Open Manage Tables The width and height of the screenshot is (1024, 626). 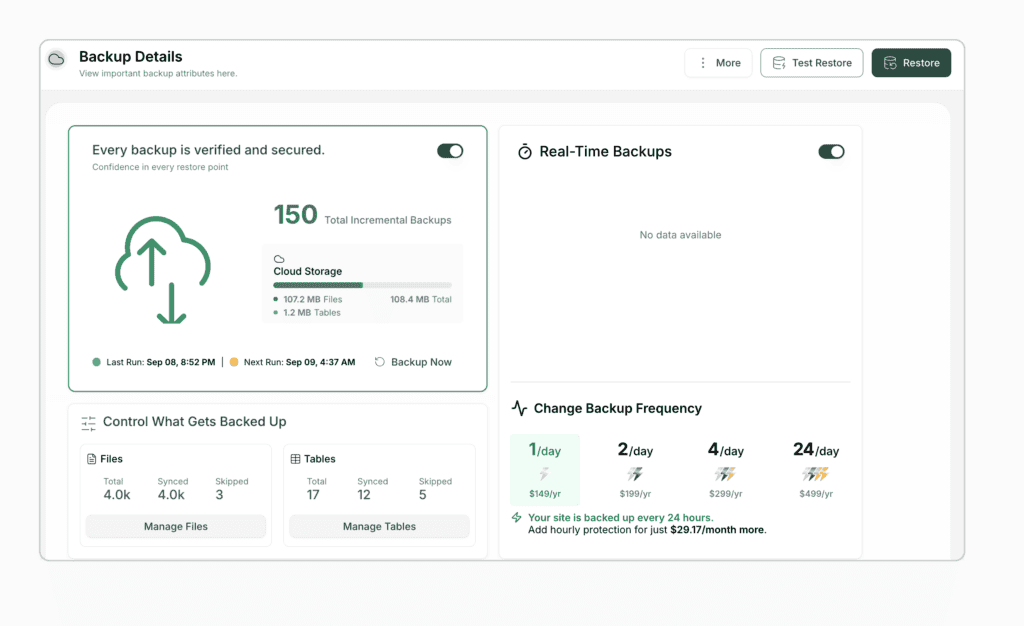click(x=379, y=526)
